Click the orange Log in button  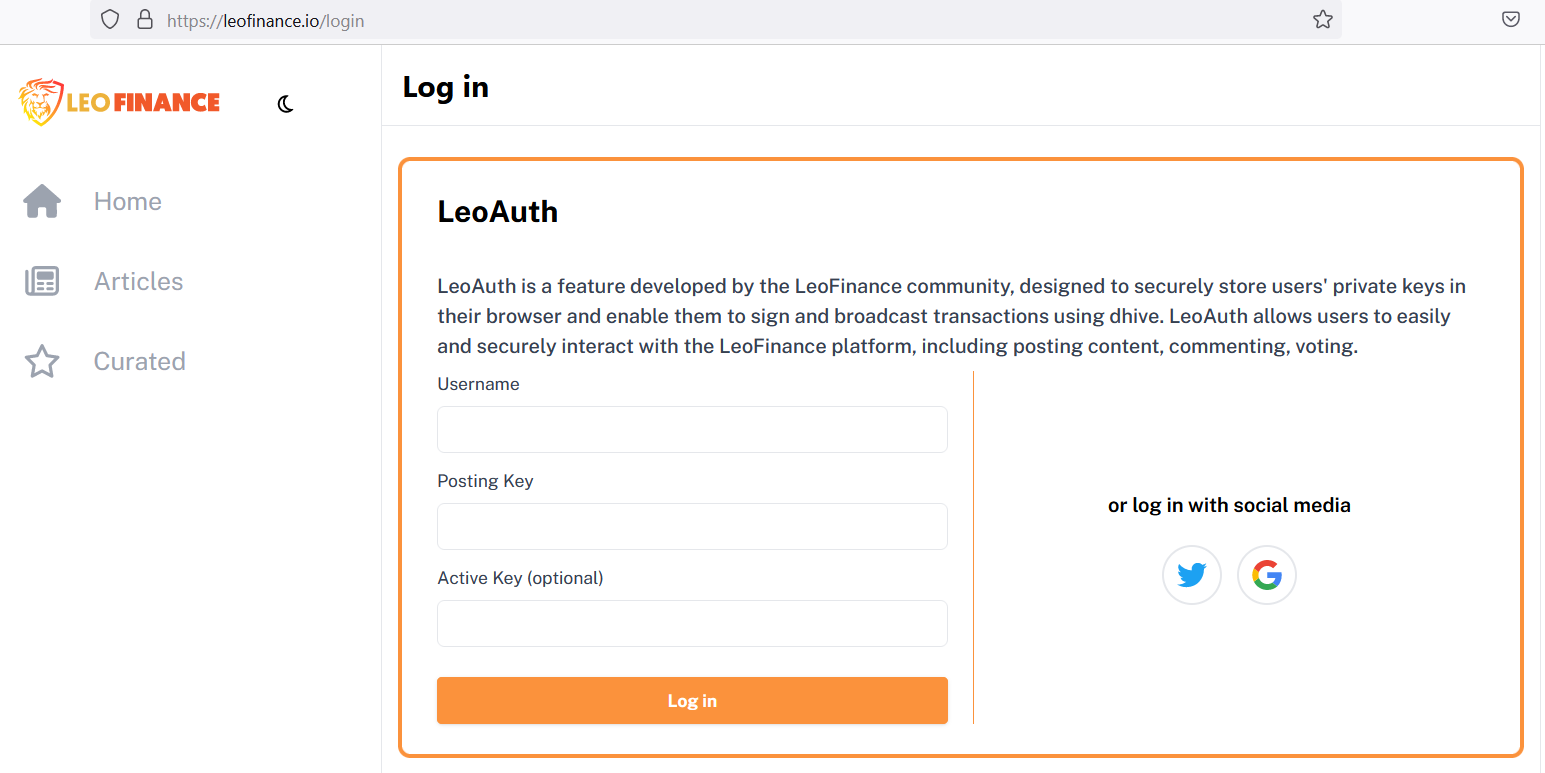692,700
